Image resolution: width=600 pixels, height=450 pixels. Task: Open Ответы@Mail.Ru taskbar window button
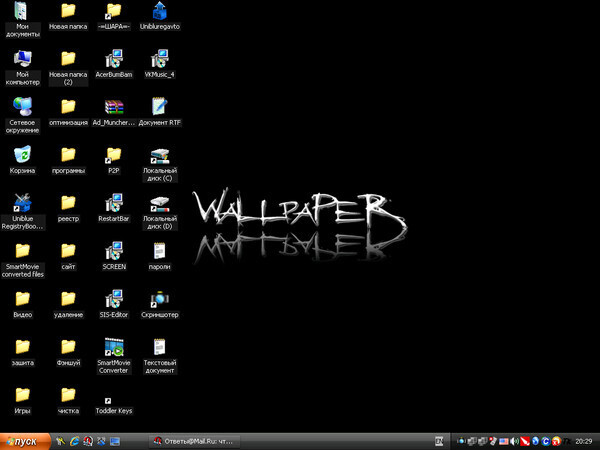194,441
